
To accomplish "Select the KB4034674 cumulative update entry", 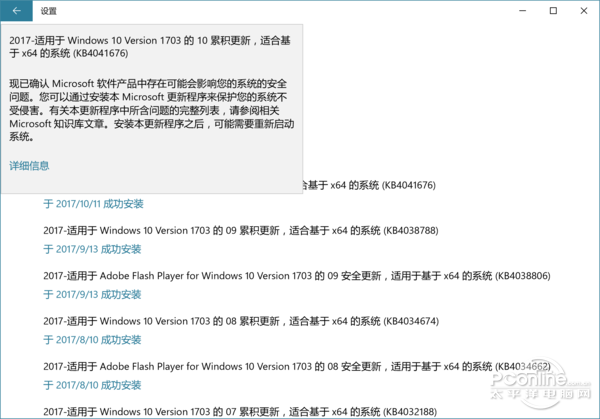I will click(241, 321).
